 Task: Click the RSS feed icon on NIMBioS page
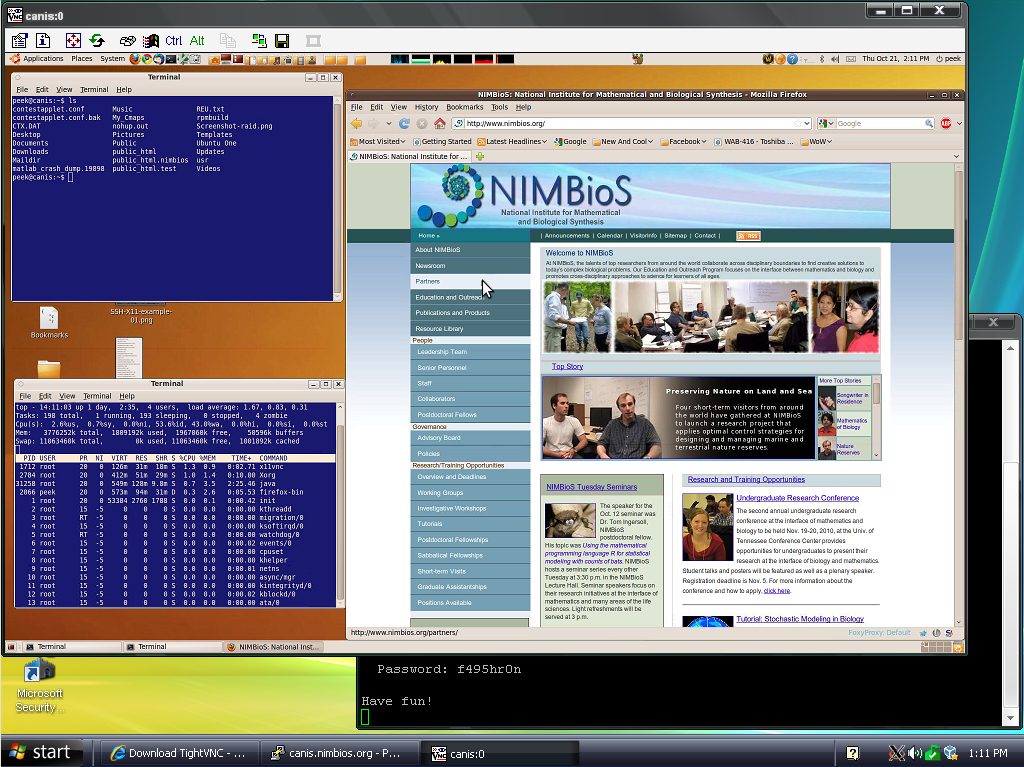tap(748, 236)
